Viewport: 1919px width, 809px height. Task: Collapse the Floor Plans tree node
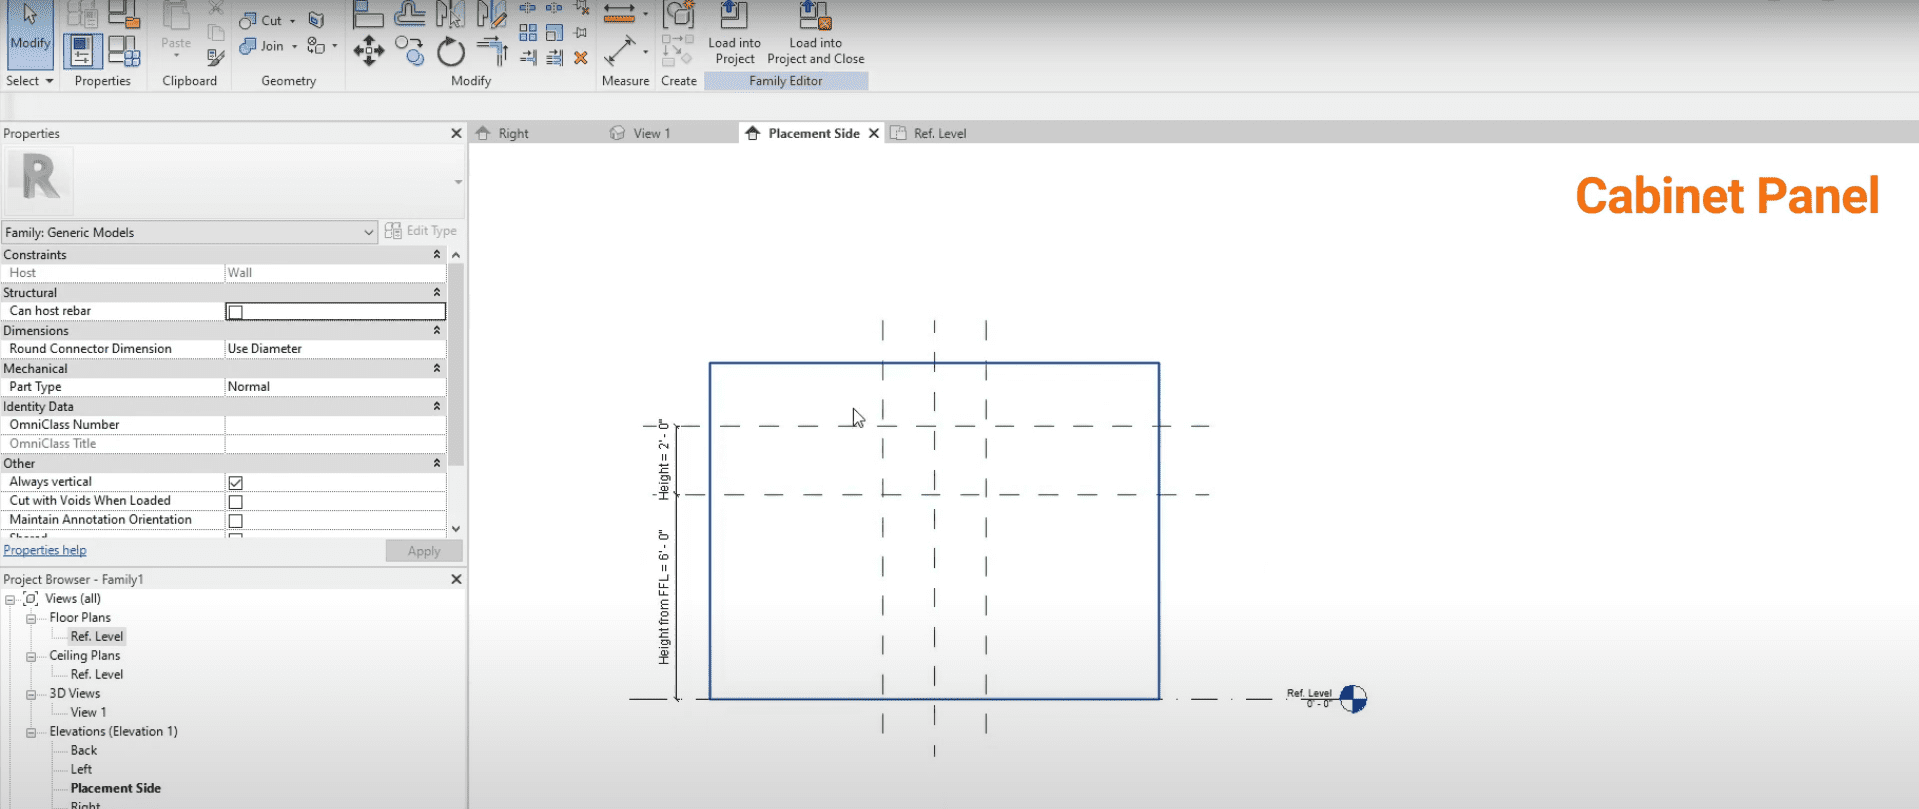click(31, 618)
